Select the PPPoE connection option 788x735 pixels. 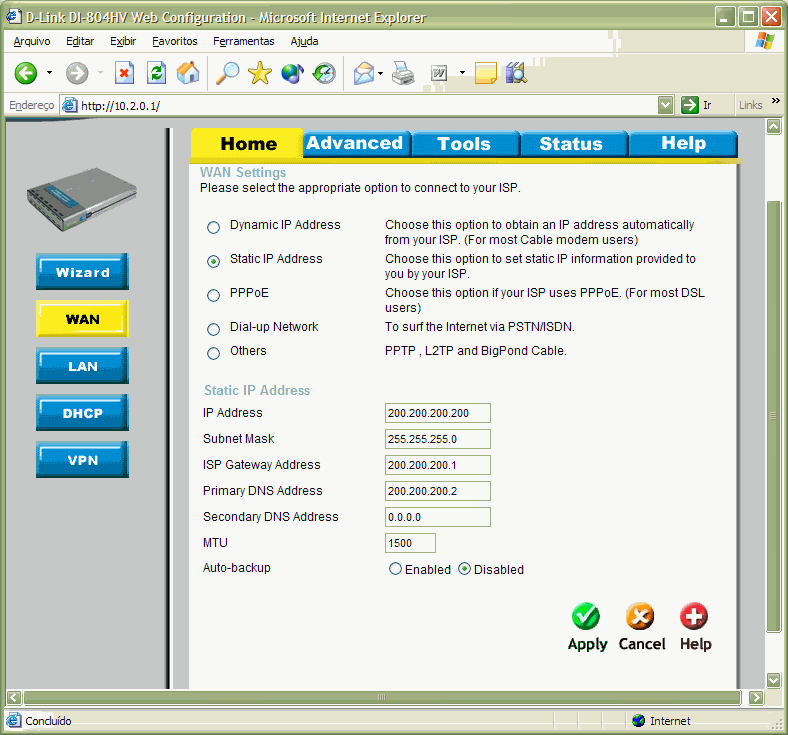click(x=213, y=295)
